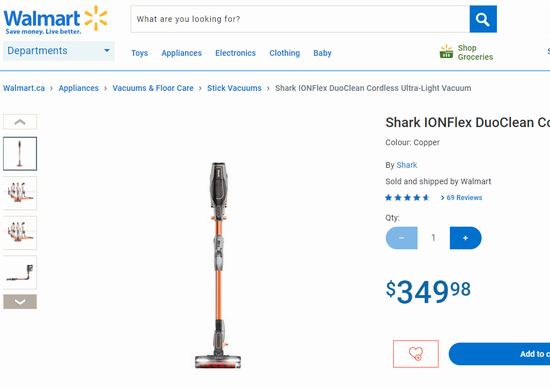
Task: Click the star rating icons
Action: click(407, 198)
